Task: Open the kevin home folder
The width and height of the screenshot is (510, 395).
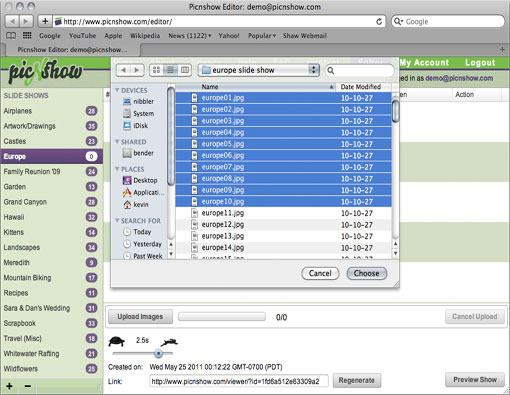Action: [x=136, y=204]
